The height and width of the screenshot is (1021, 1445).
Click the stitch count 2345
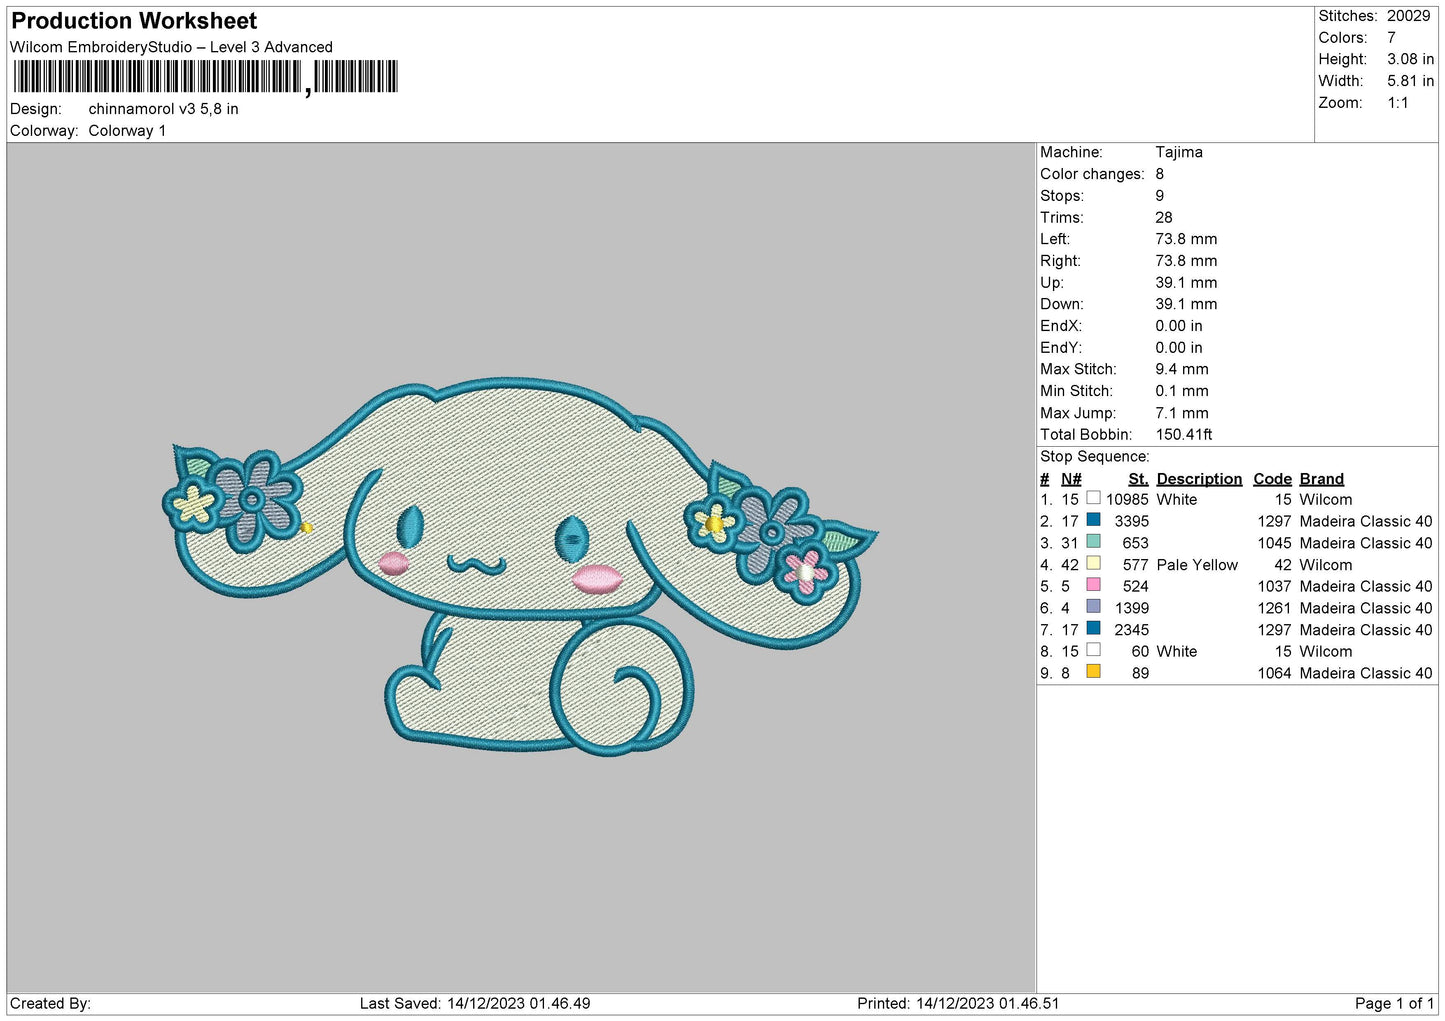coord(1132,630)
